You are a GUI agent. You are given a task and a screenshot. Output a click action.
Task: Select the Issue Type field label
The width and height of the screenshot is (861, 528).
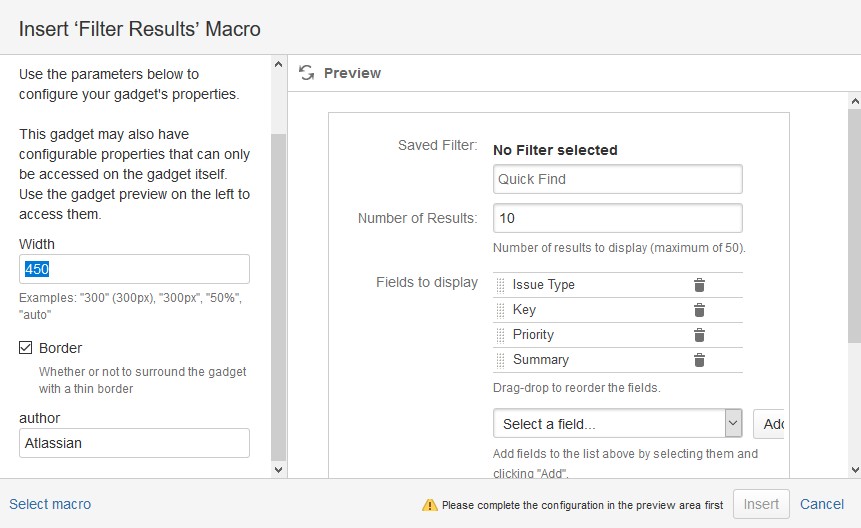[x=544, y=284]
